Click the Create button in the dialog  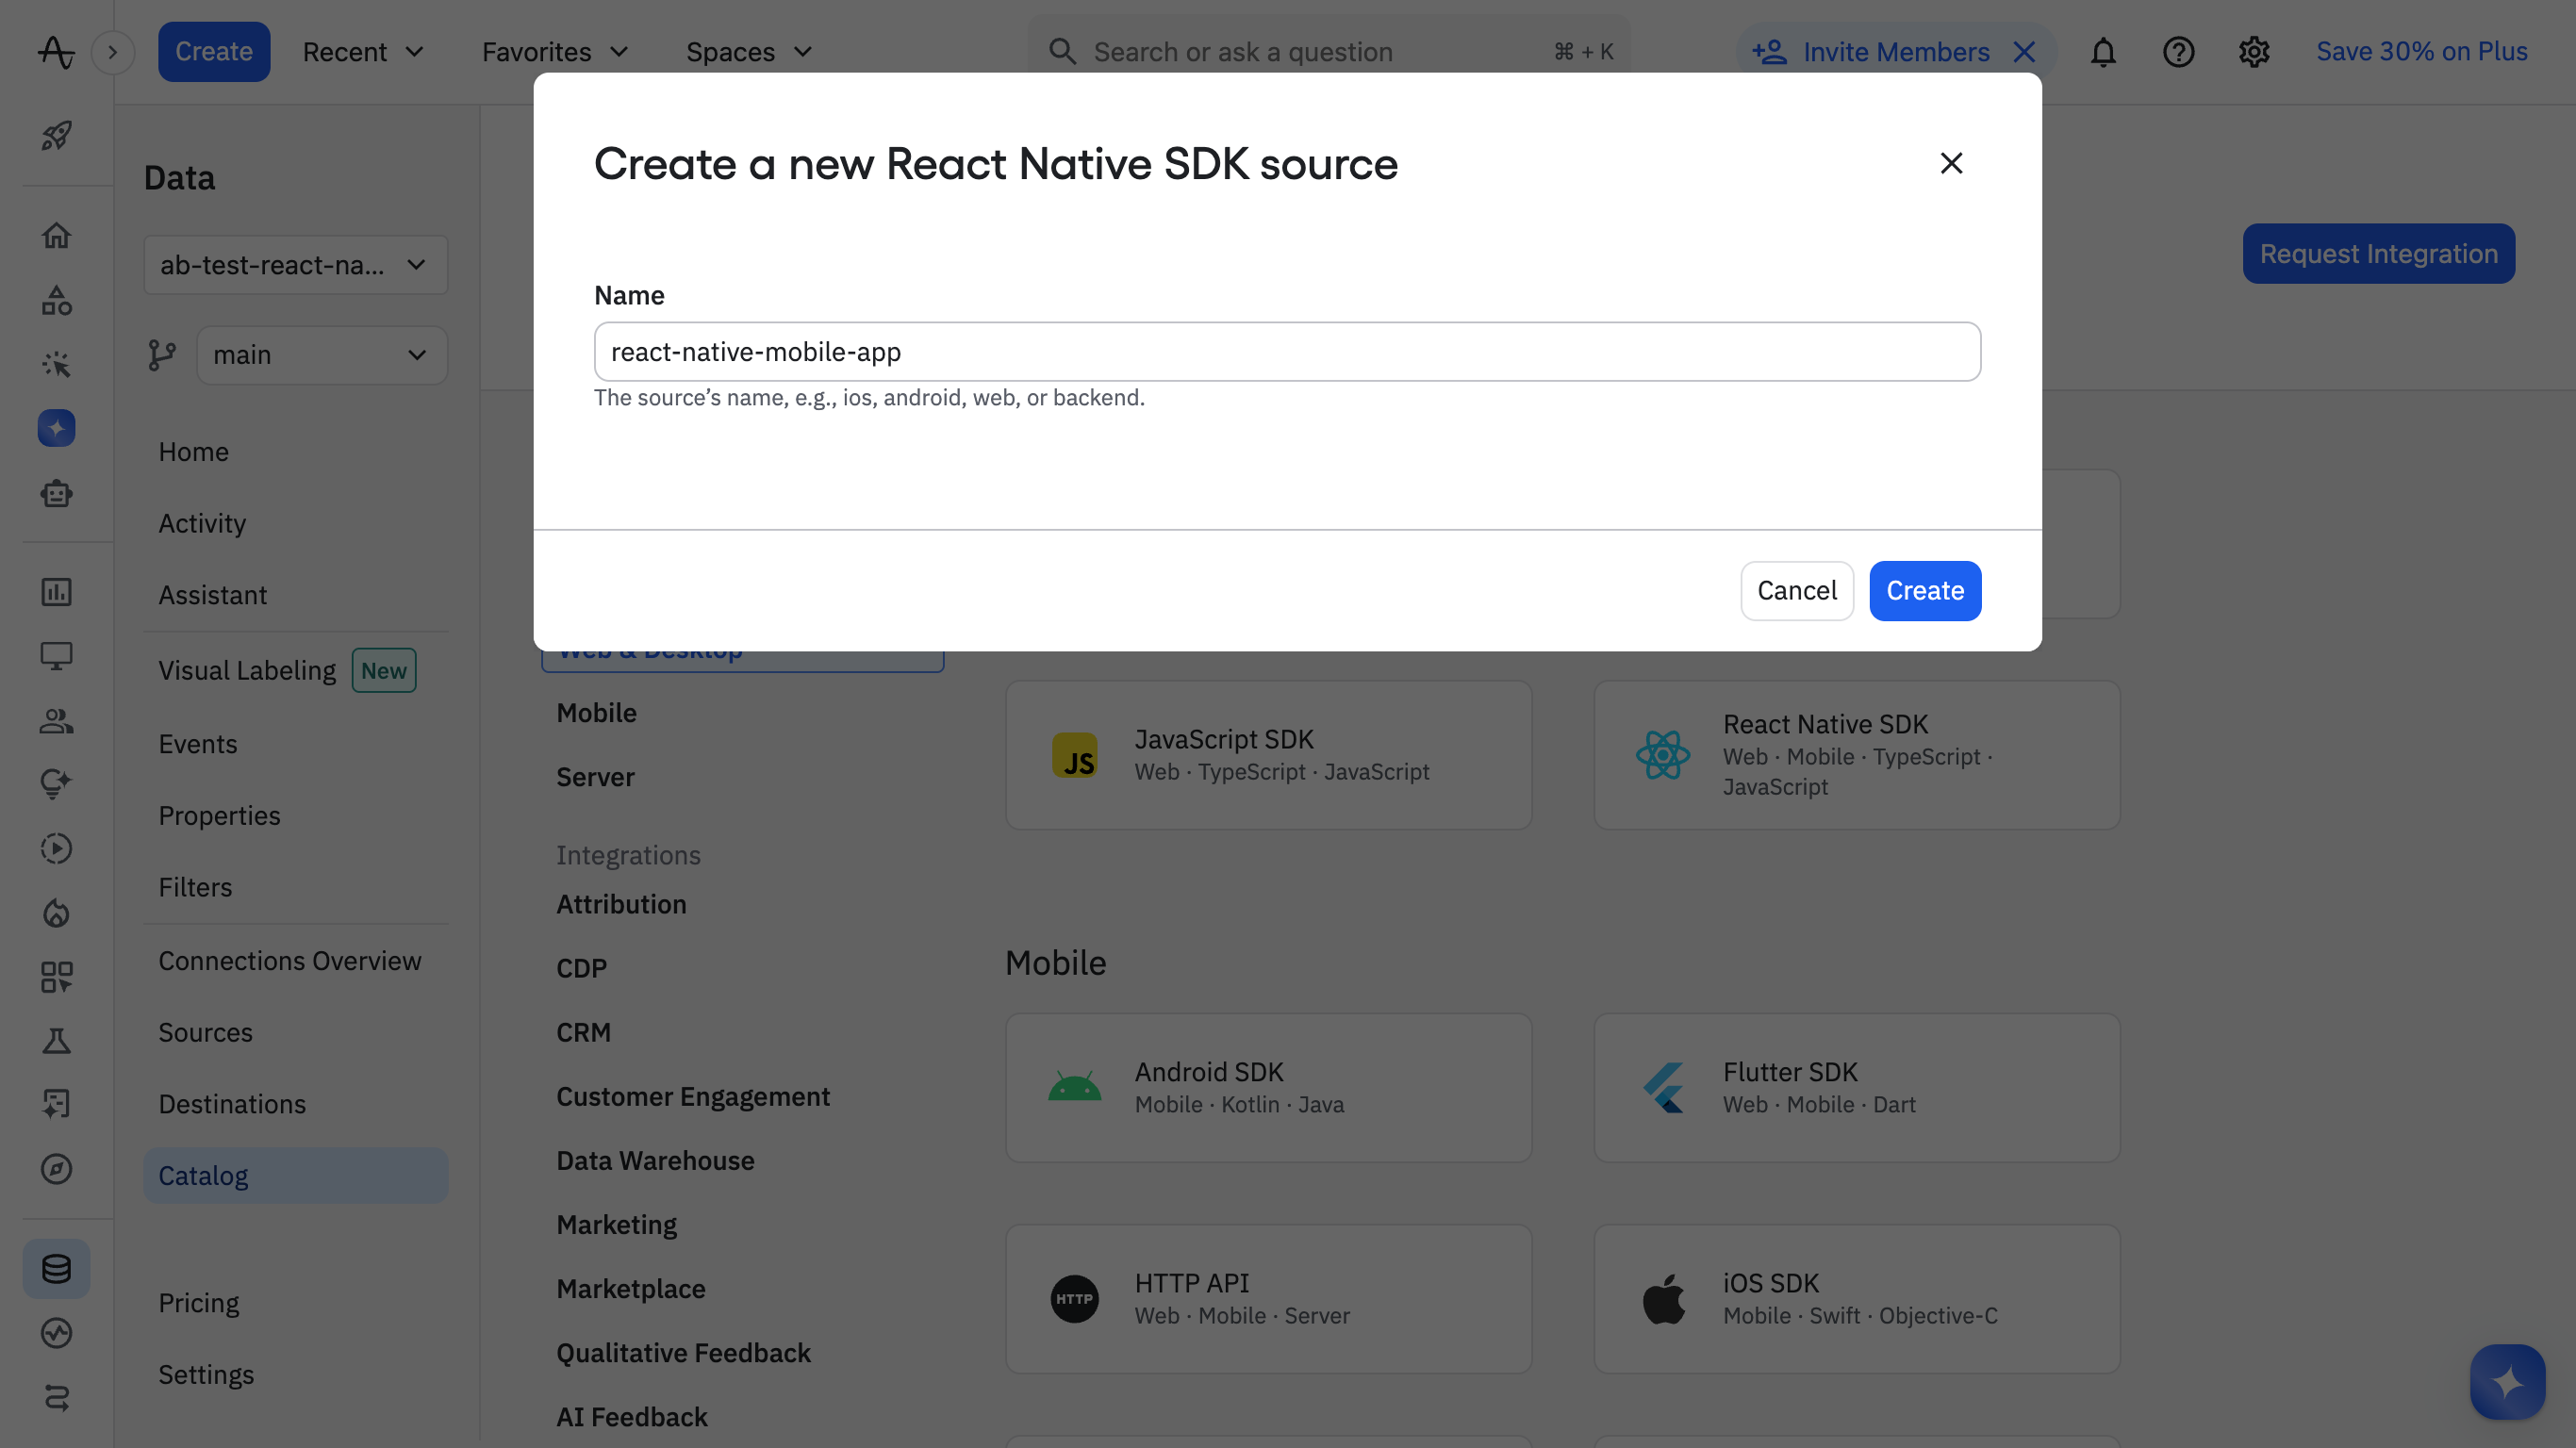click(1924, 590)
